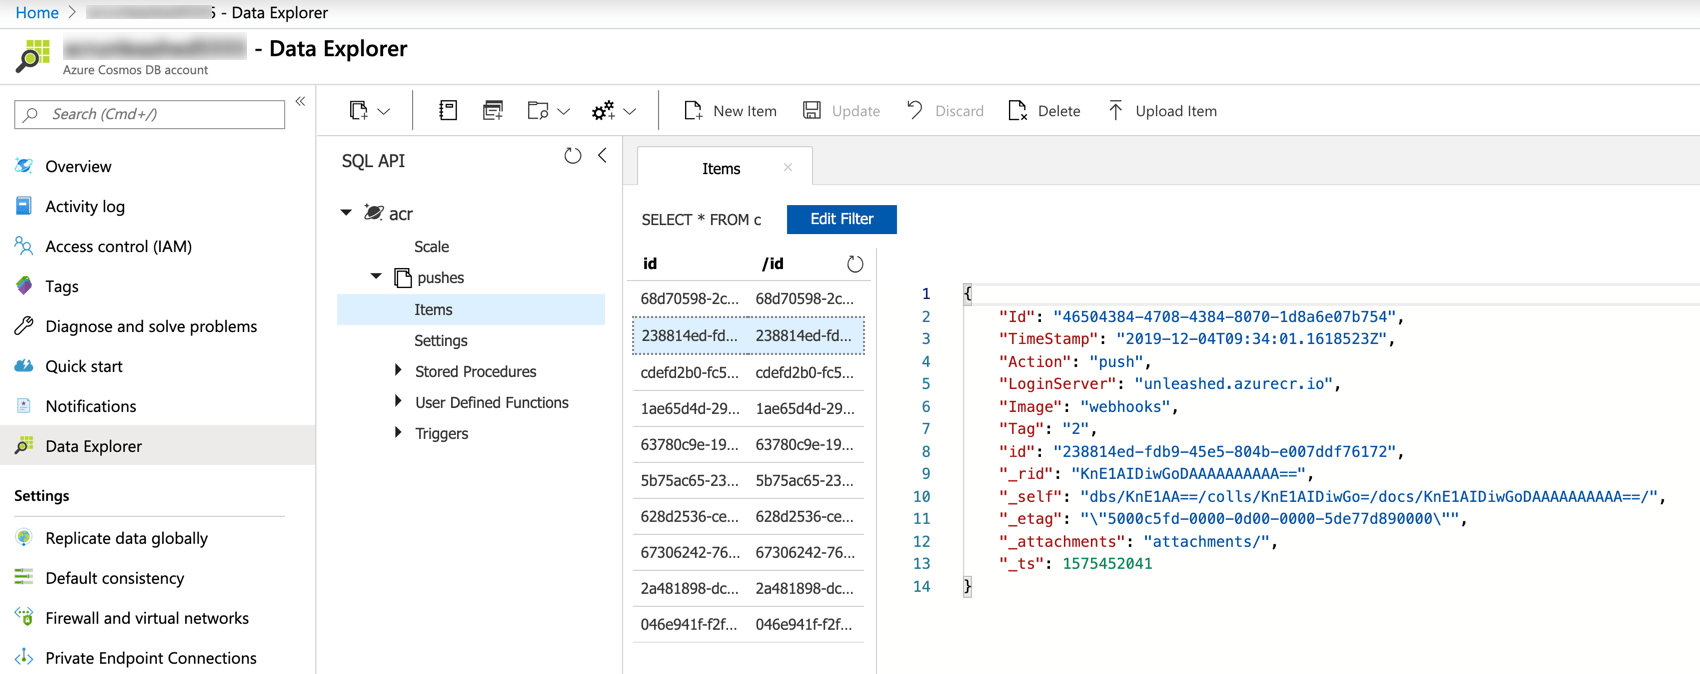
Task: Open Private Endpoint Connections
Action: (151, 658)
